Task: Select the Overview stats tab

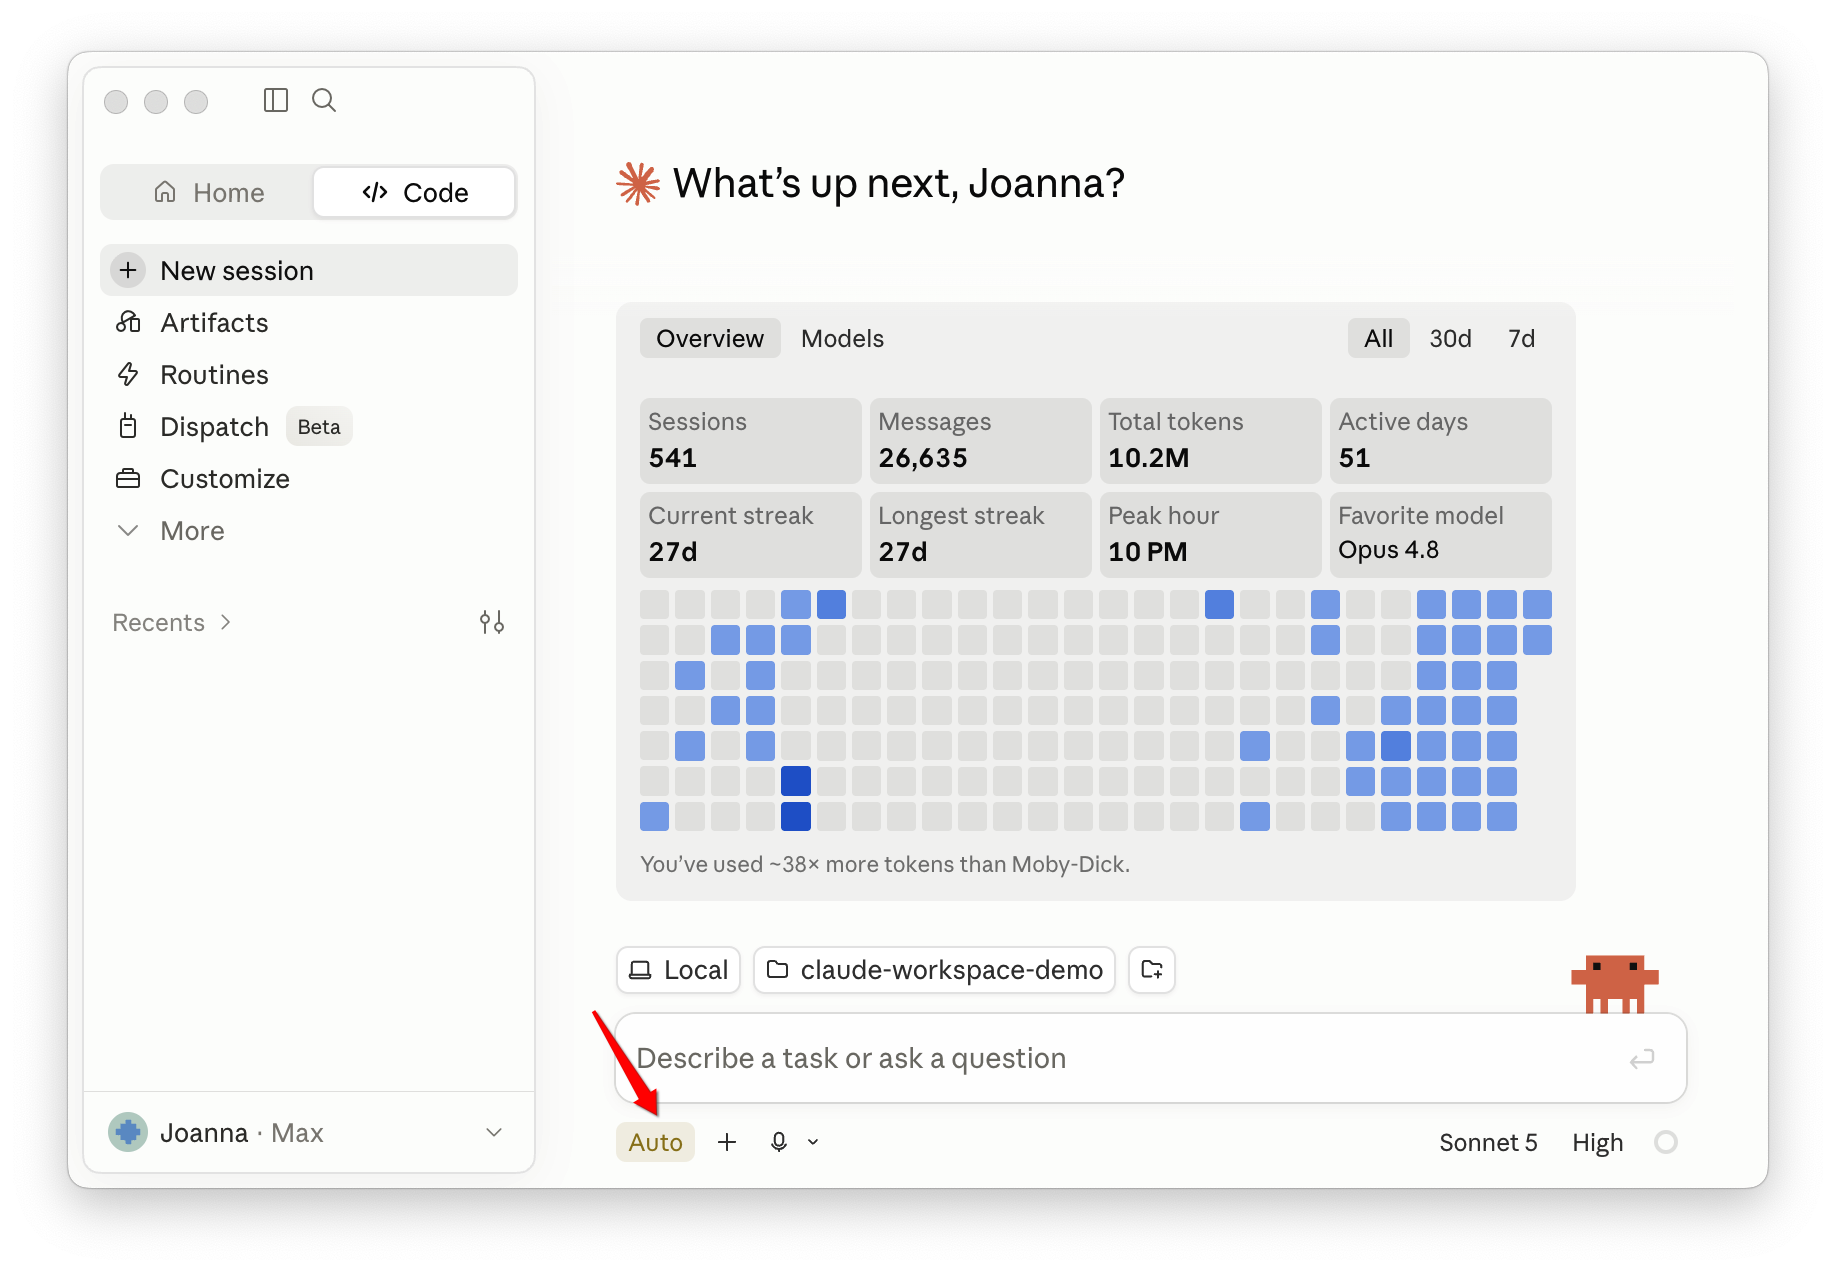Action: [710, 339]
